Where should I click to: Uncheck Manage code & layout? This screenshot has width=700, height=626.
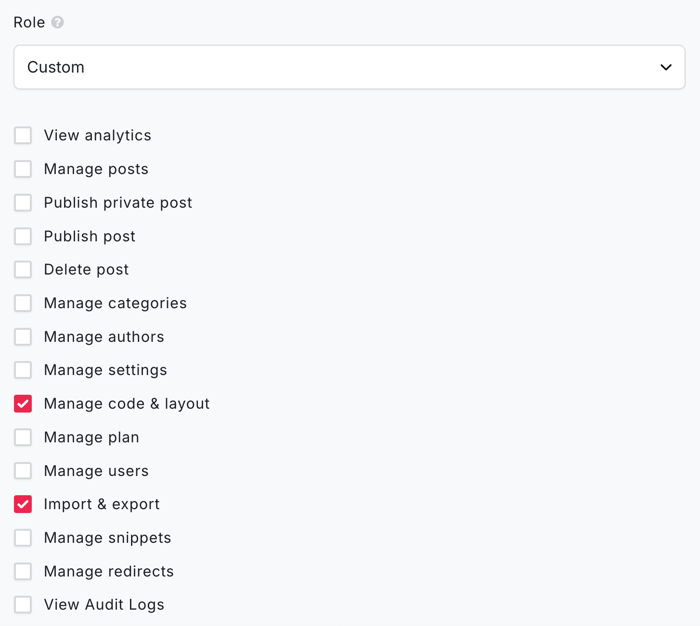tap(23, 404)
